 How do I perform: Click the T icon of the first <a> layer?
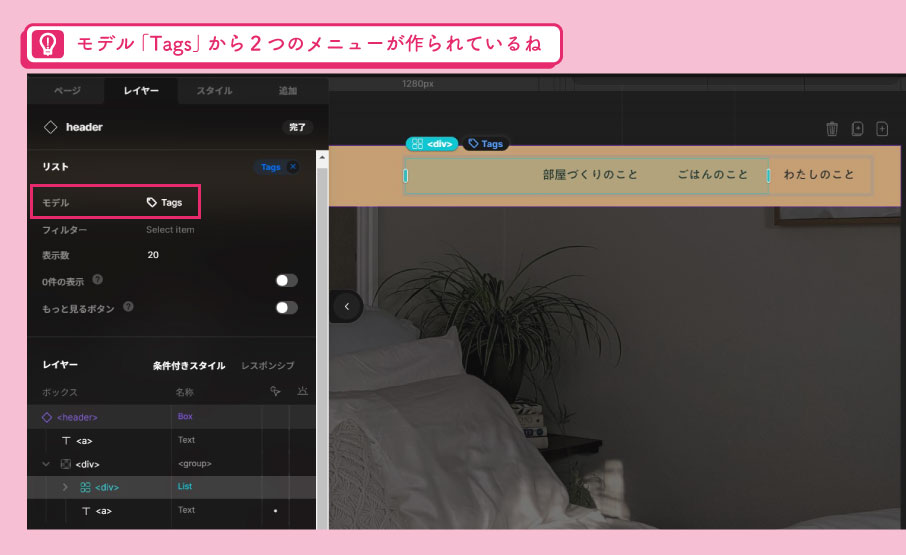(66, 441)
